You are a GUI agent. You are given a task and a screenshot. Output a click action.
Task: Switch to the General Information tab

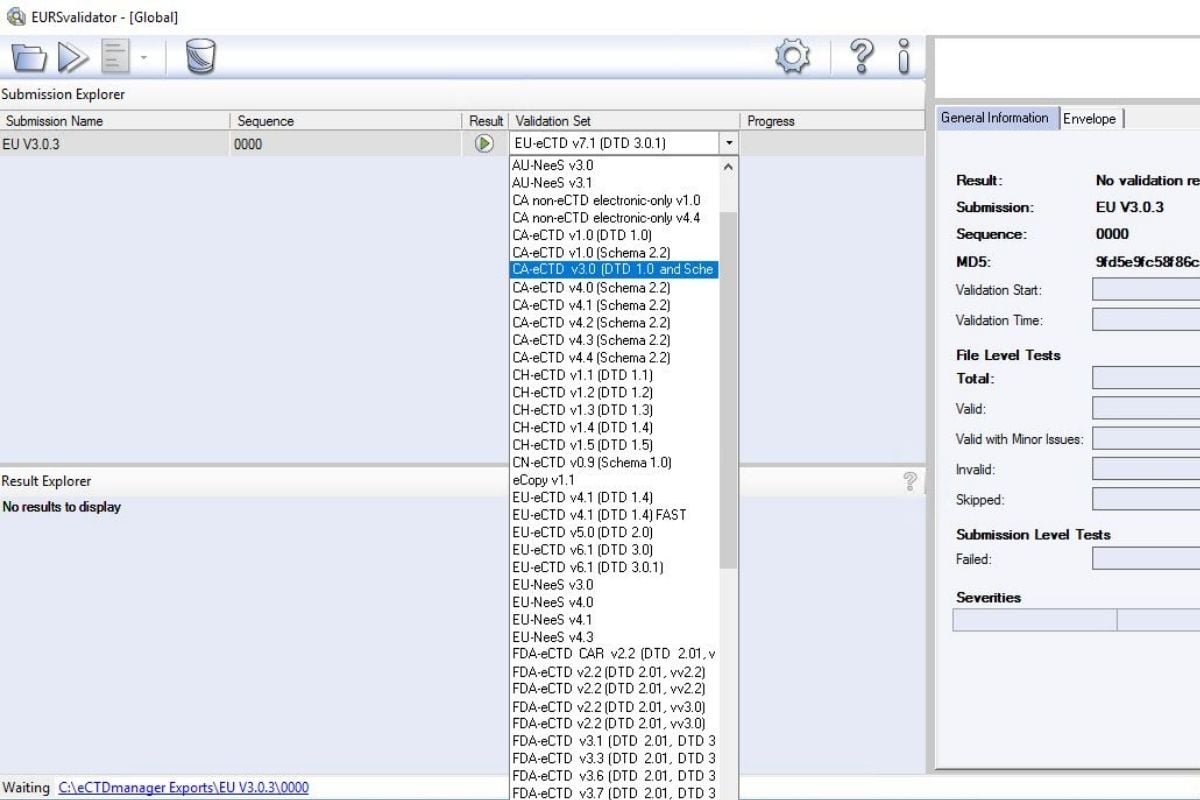[994, 118]
